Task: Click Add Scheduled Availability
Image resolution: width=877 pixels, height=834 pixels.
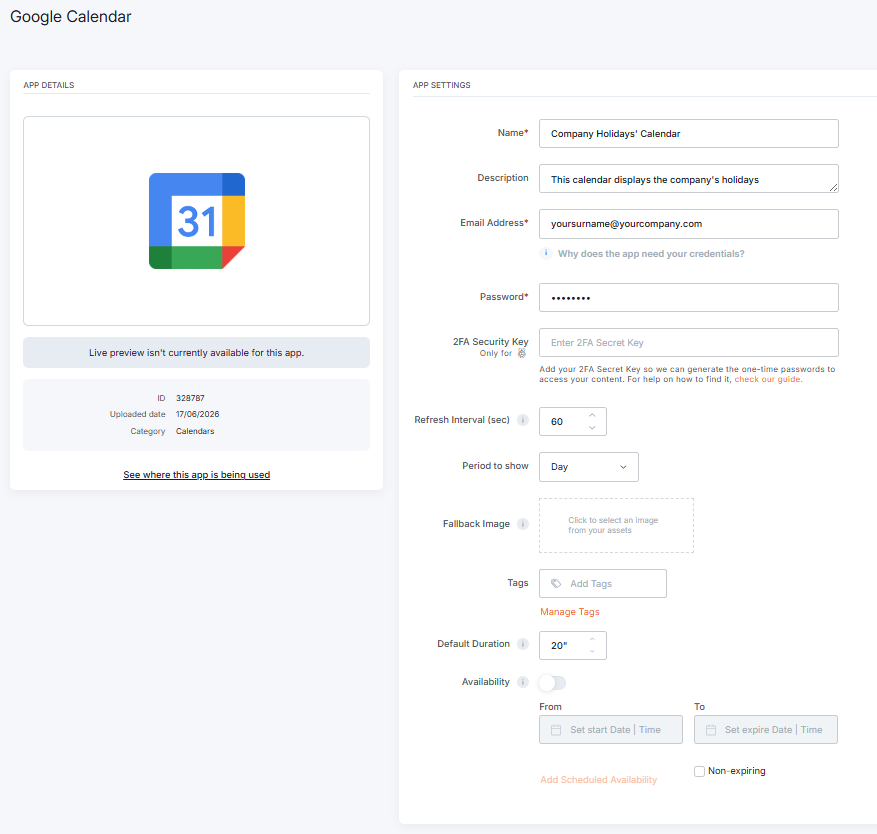Action: (x=598, y=780)
